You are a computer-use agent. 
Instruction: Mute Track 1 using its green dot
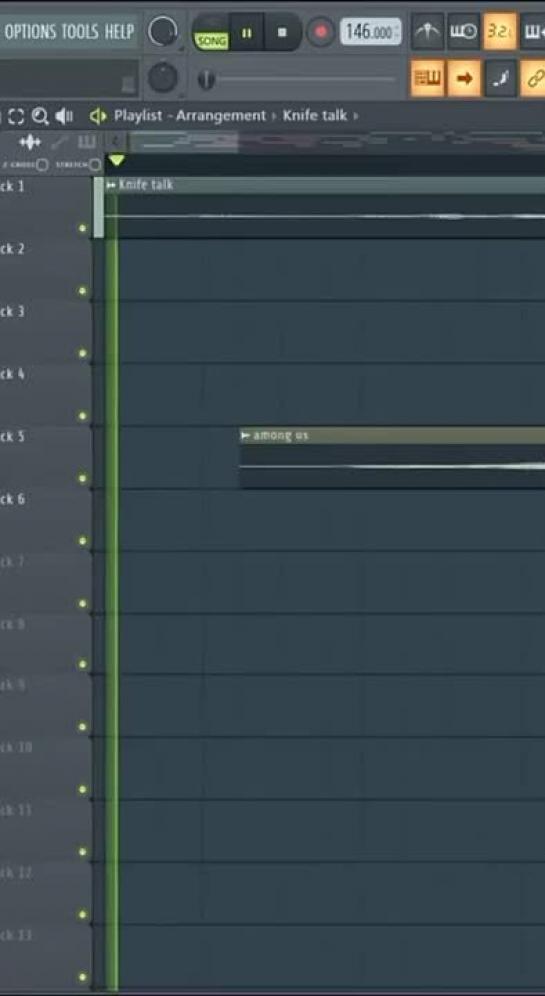tap(82, 228)
